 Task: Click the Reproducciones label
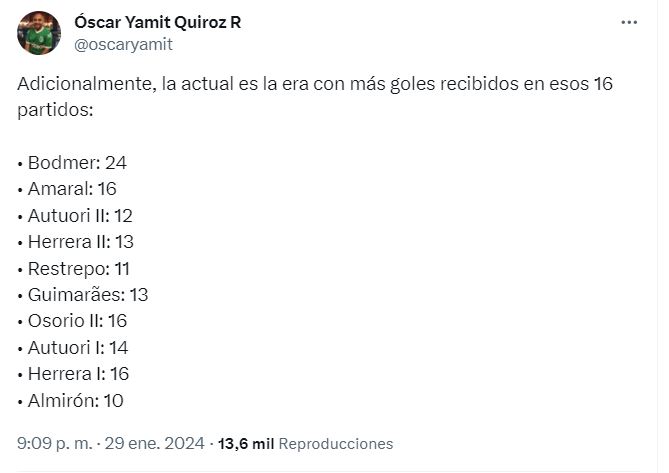coord(336,443)
